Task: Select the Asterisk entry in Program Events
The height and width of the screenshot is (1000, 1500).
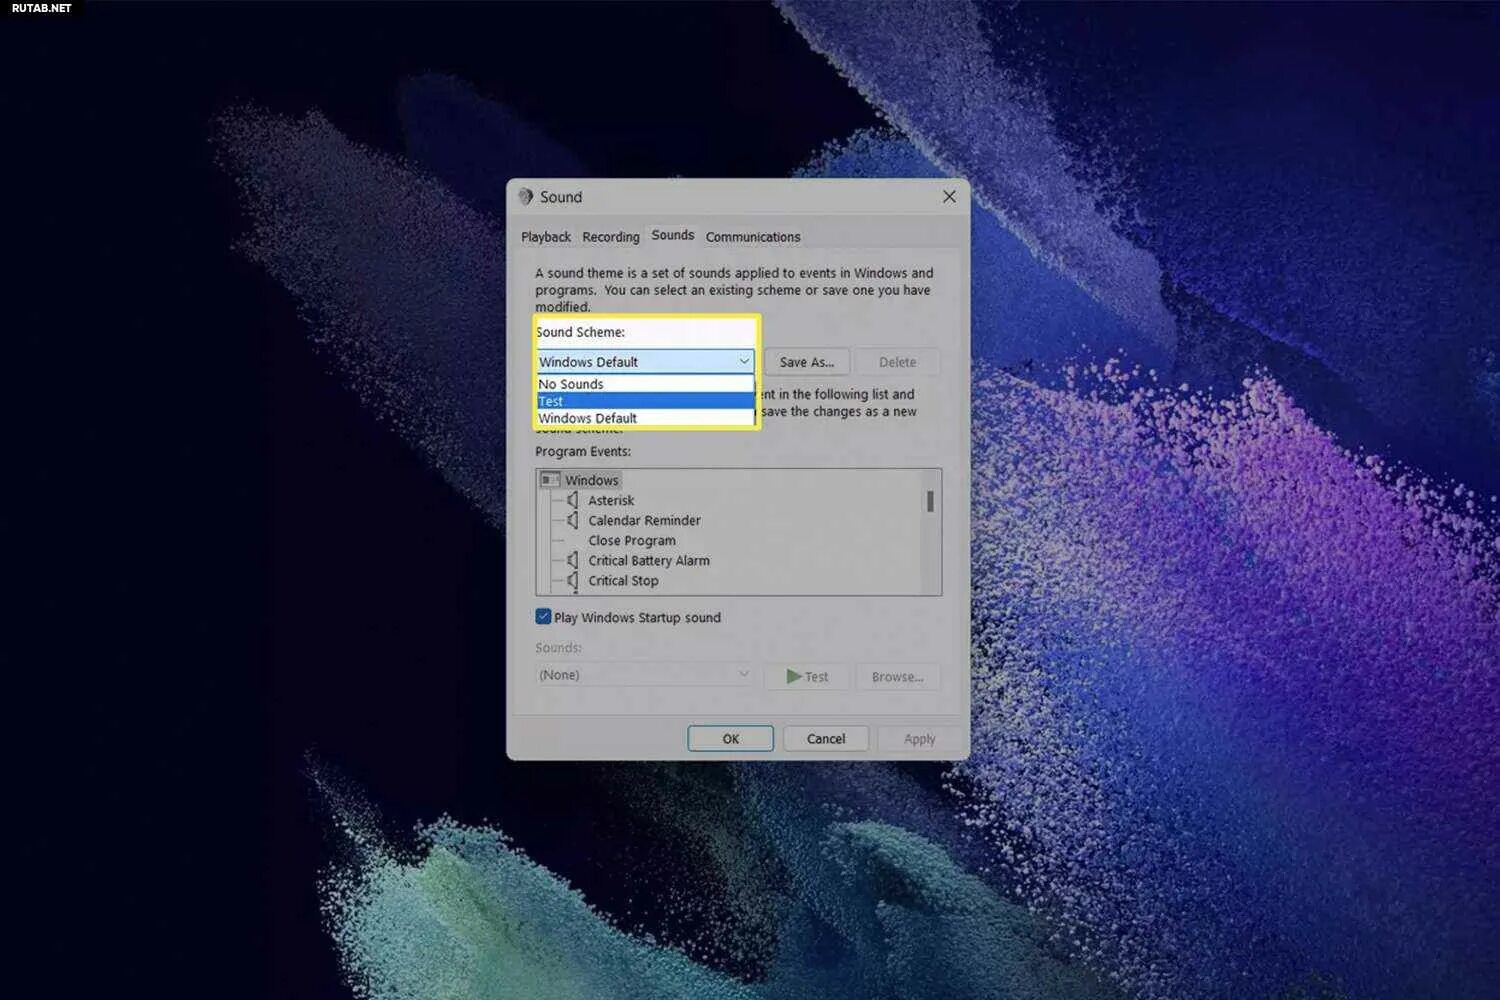Action: tap(610, 500)
